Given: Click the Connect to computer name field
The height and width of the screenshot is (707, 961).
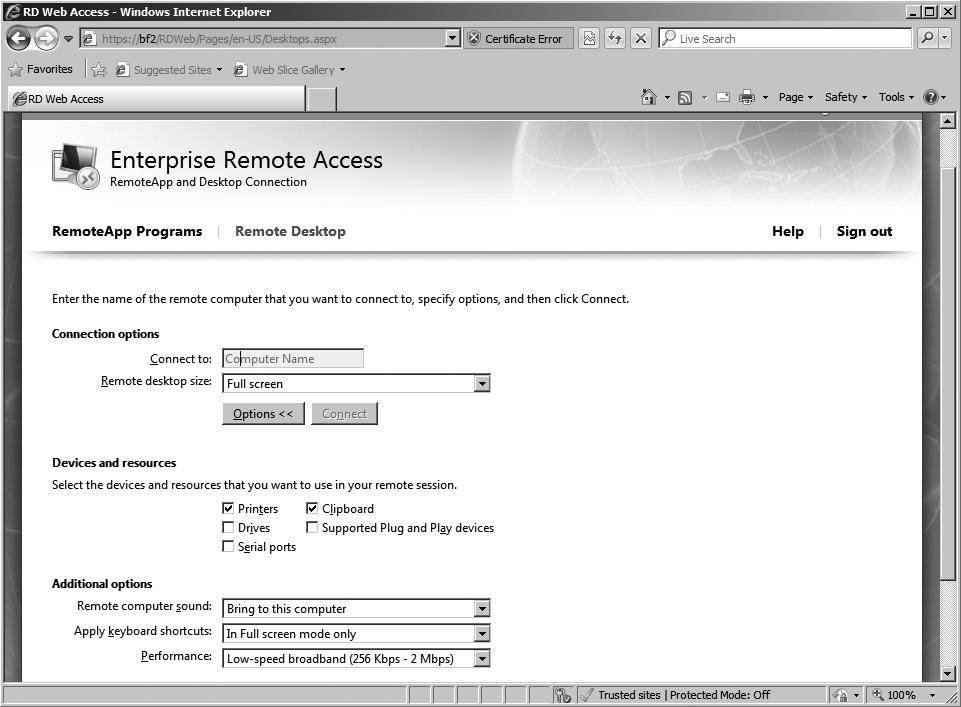Looking at the screenshot, I should click(293, 358).
